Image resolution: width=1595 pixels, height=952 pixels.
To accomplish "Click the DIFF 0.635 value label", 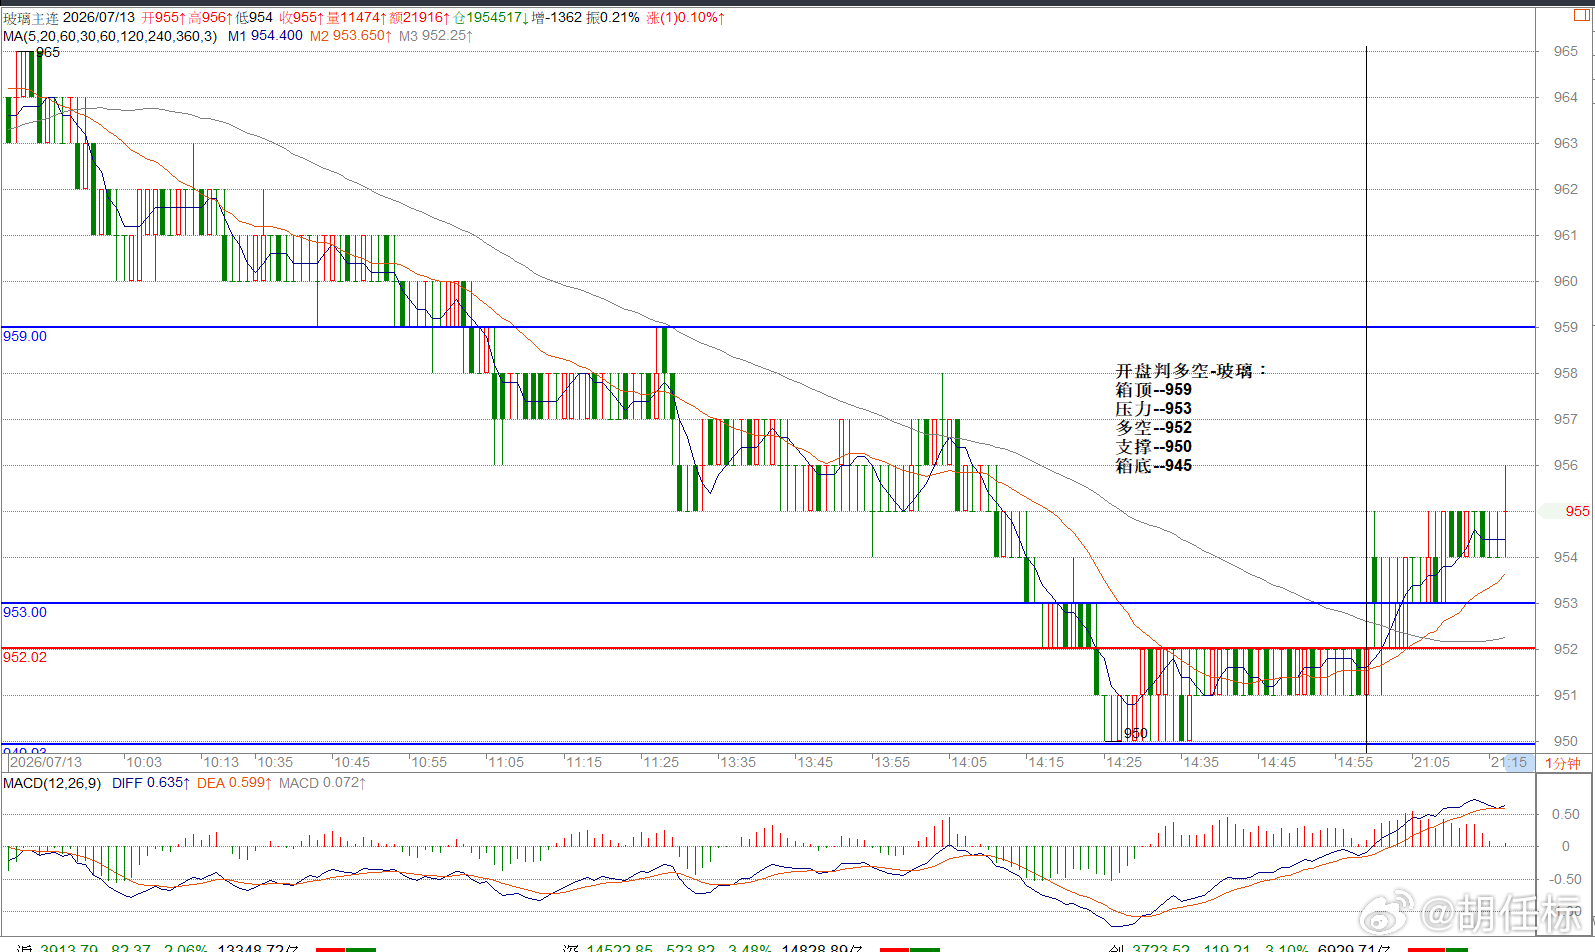I will tap(151, 783).
